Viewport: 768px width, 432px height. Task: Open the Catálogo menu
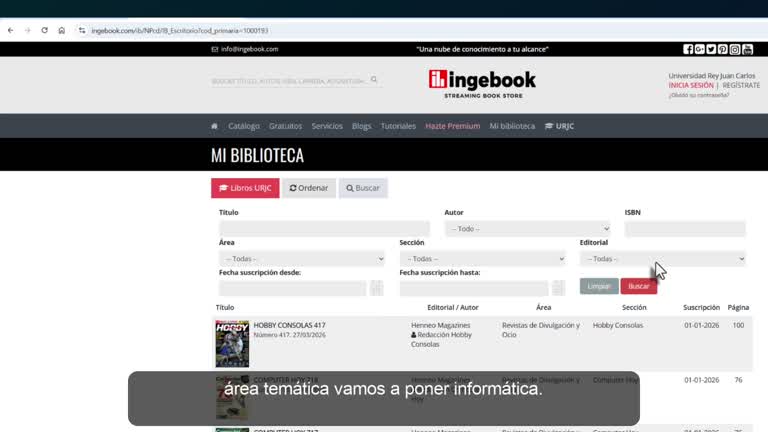243,126
